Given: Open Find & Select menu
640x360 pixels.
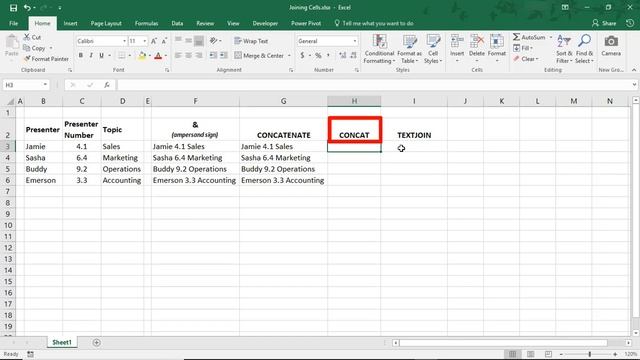Looking at the screenshot, I should [584, 49].
